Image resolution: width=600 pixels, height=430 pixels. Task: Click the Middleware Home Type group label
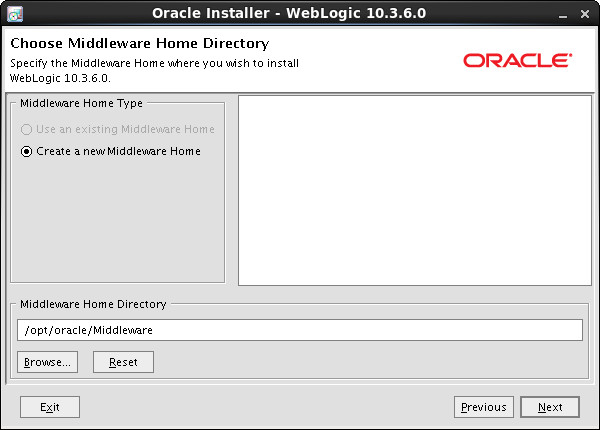[x=81, y=103]
